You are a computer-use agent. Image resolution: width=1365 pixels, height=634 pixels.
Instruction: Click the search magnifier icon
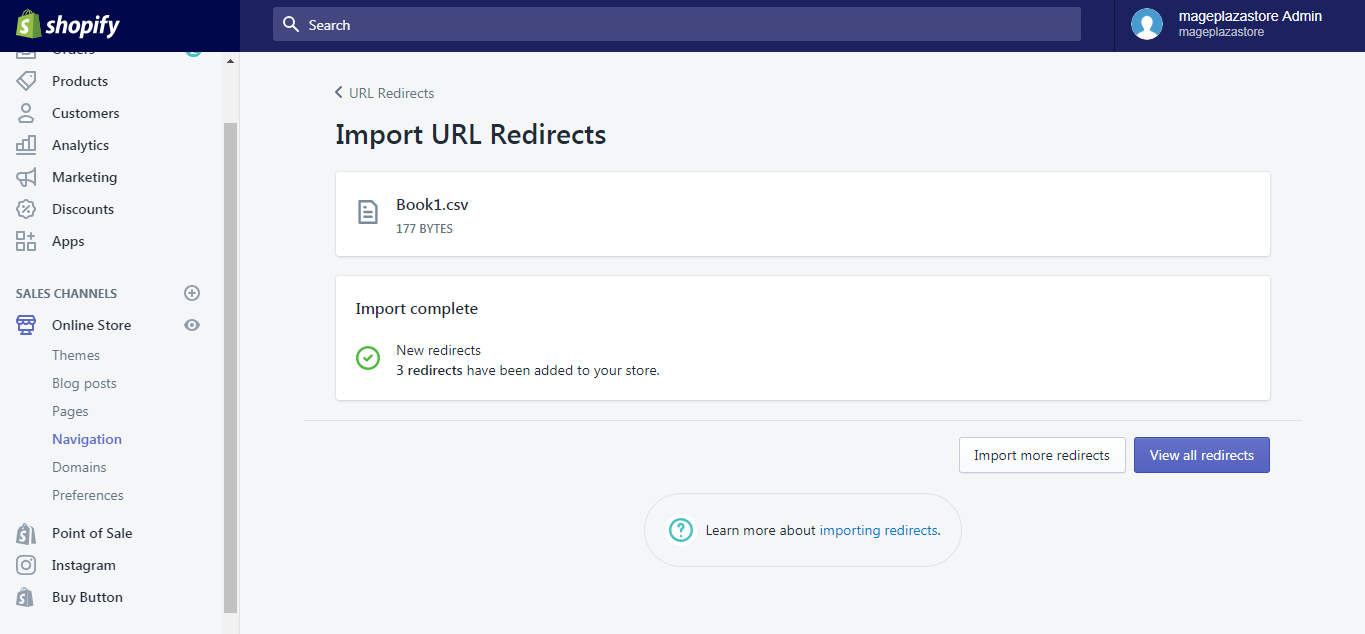point(291,24)
